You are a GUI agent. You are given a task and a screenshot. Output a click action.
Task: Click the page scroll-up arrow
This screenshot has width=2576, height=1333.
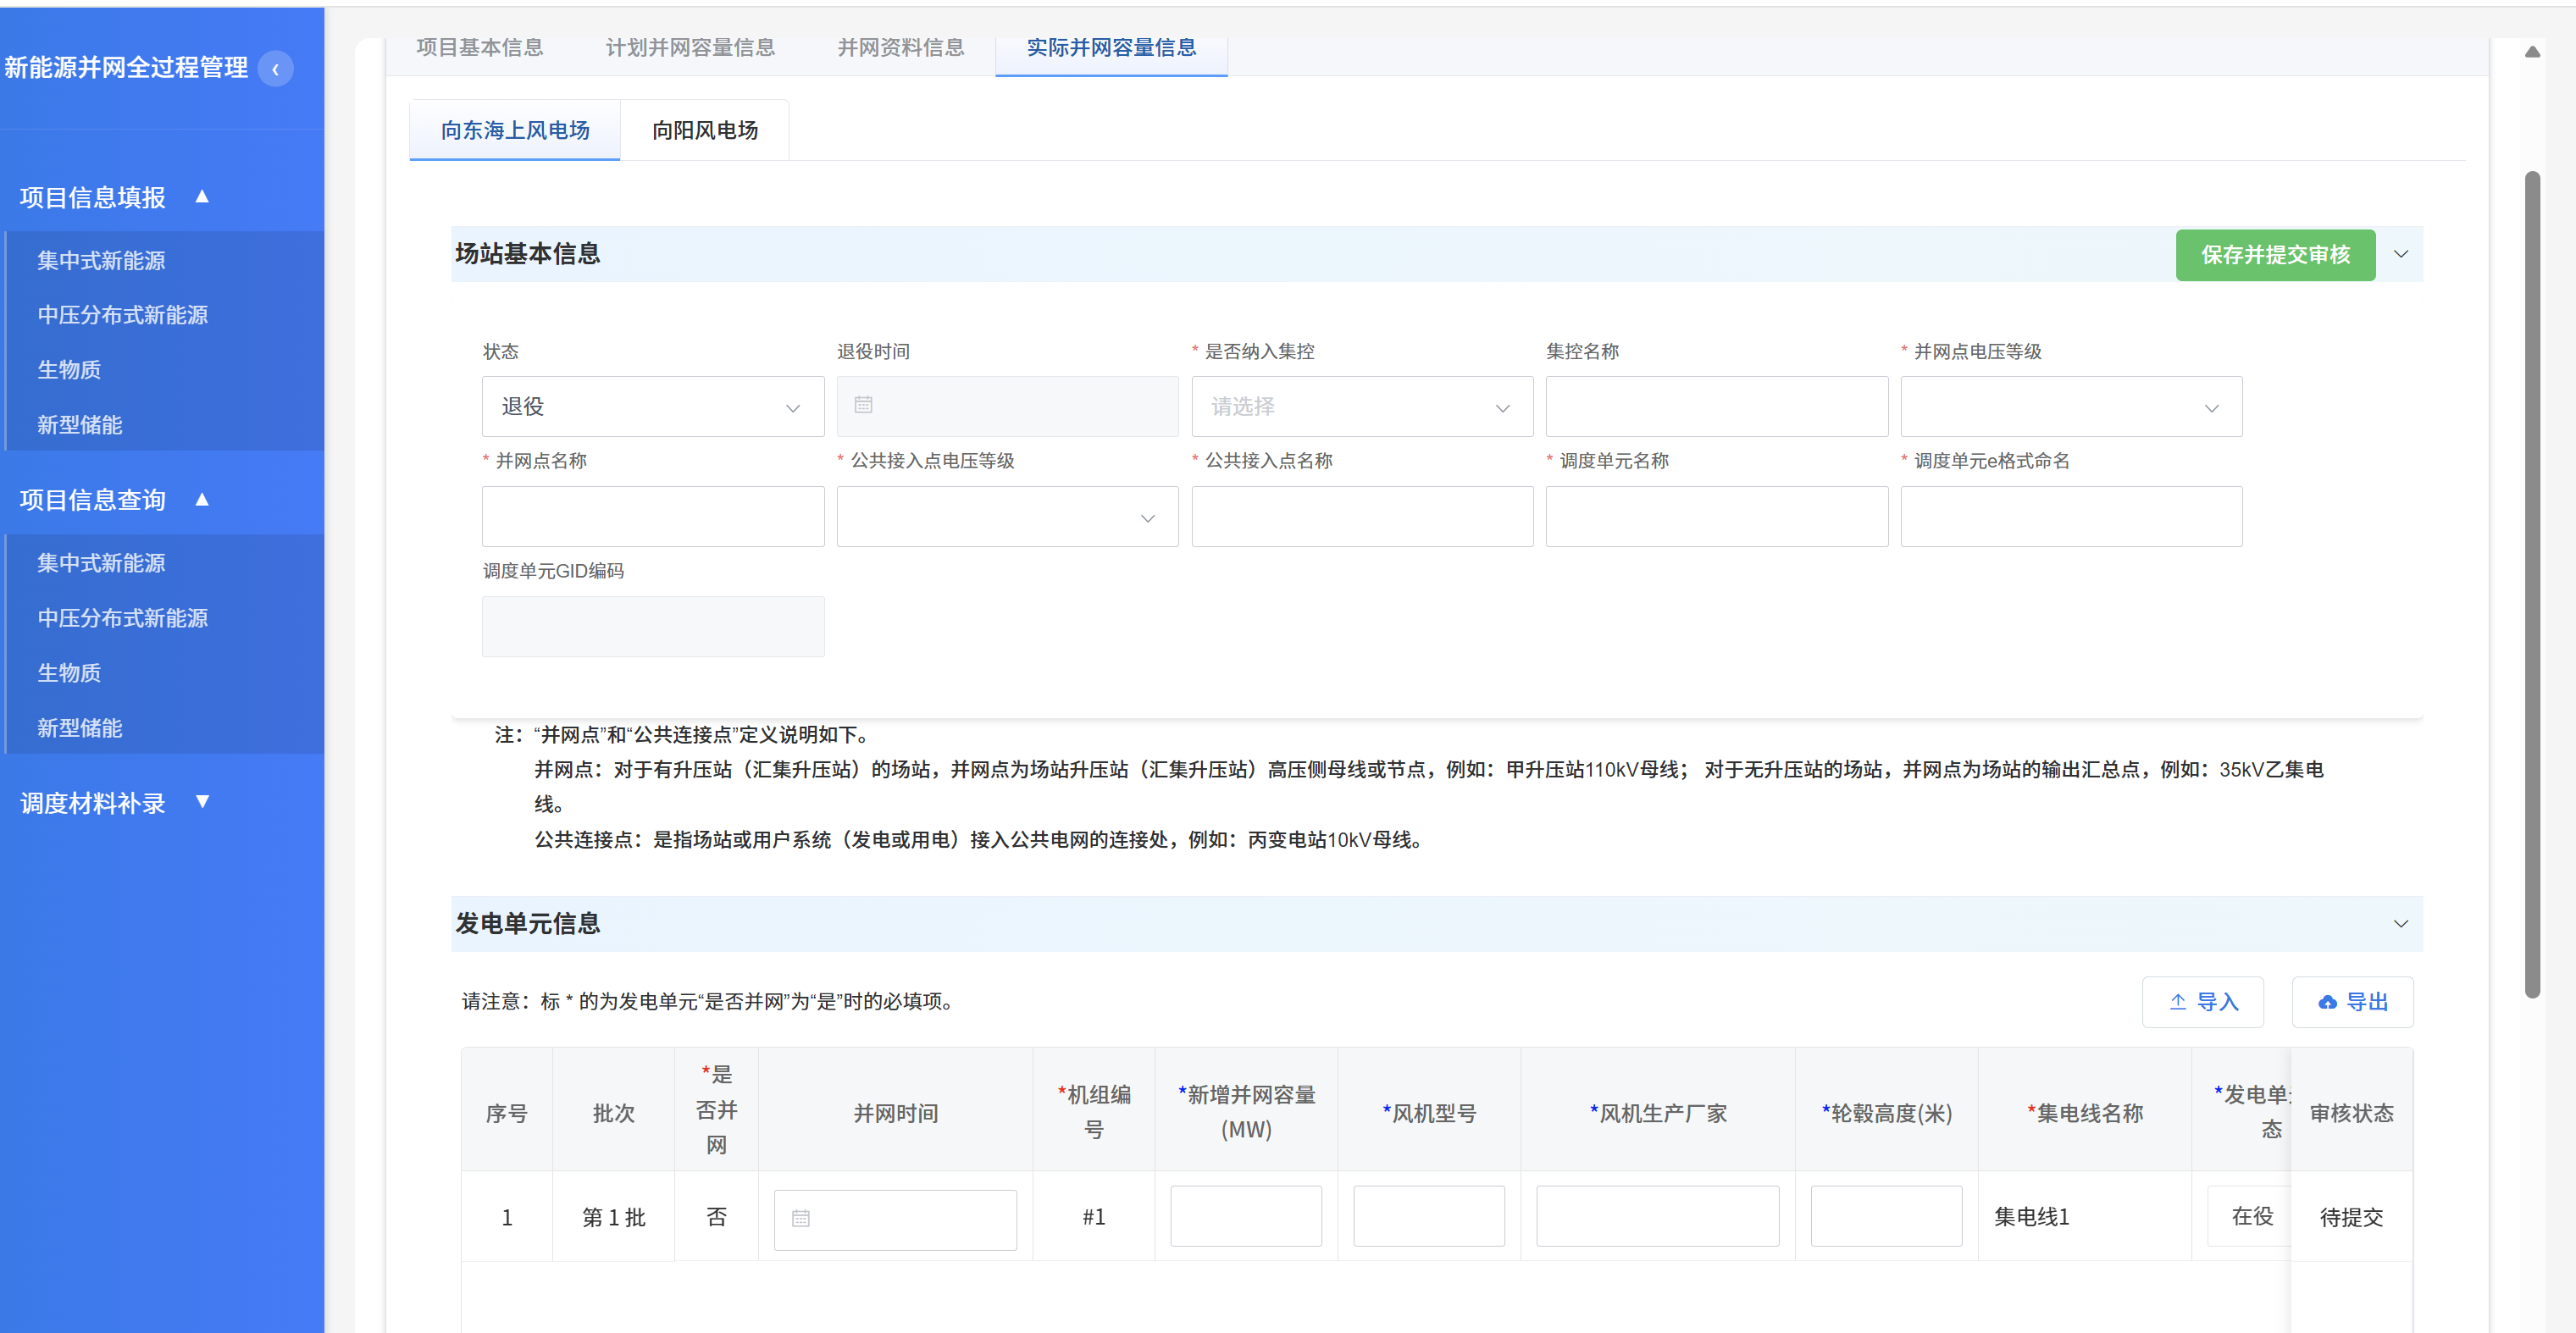[2532, 52]
